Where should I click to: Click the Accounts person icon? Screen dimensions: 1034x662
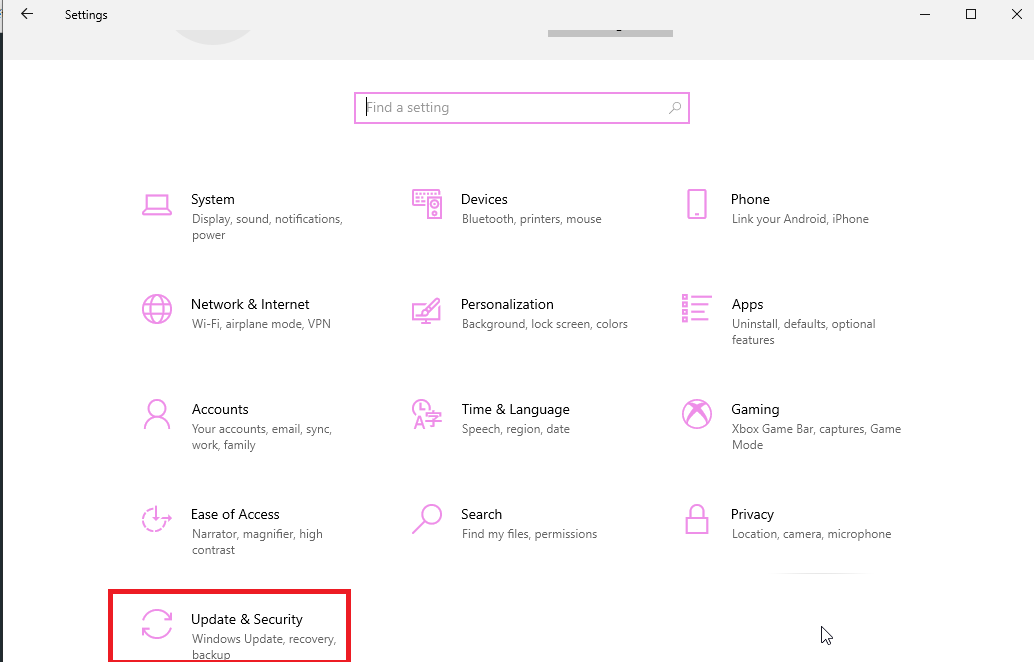pyautogui.click(x=157, y=414)
